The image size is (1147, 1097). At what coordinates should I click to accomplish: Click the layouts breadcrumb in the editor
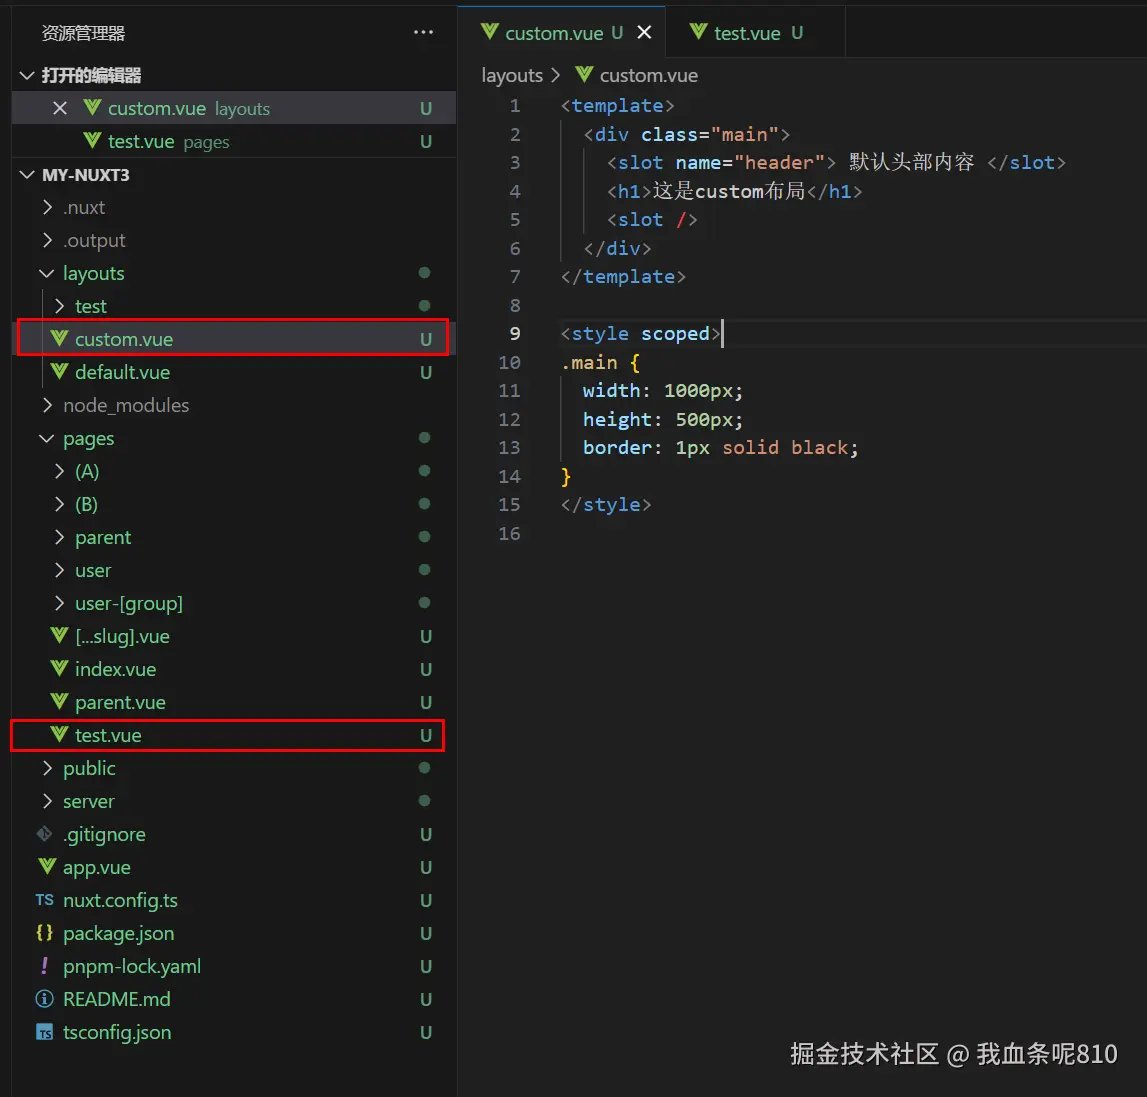click(512, 75)
